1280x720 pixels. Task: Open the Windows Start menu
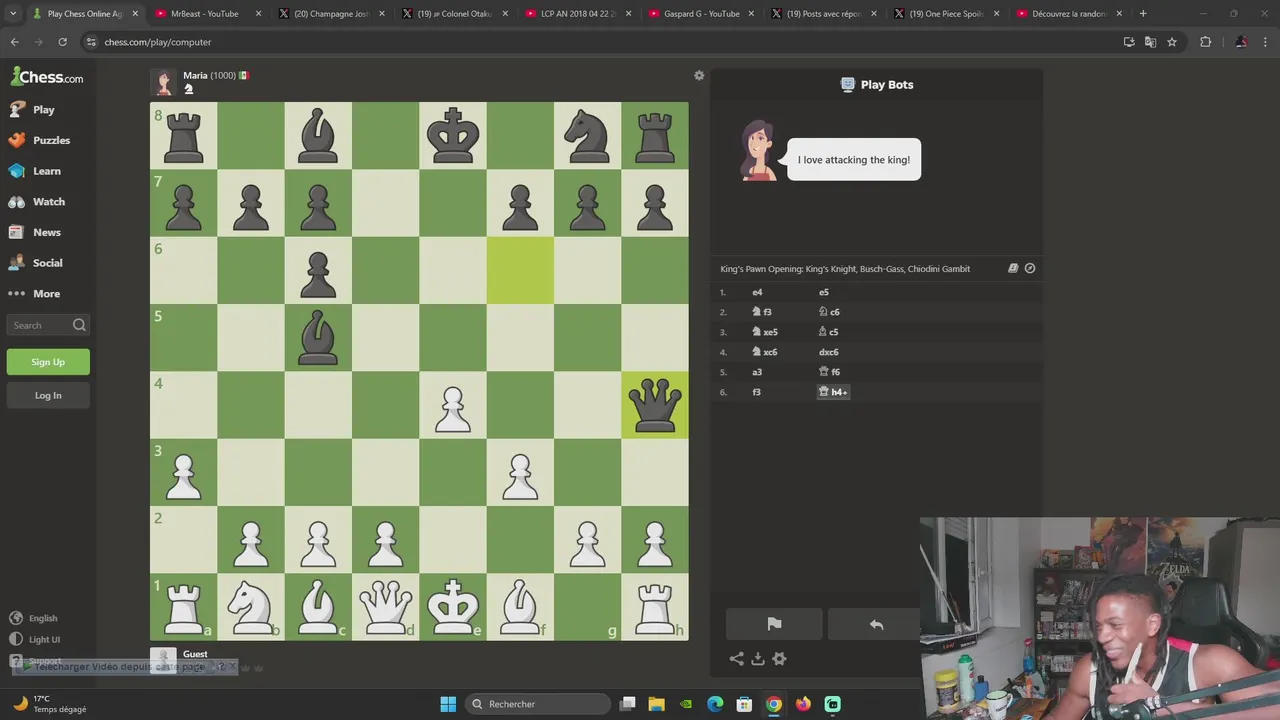coord(448,704)
